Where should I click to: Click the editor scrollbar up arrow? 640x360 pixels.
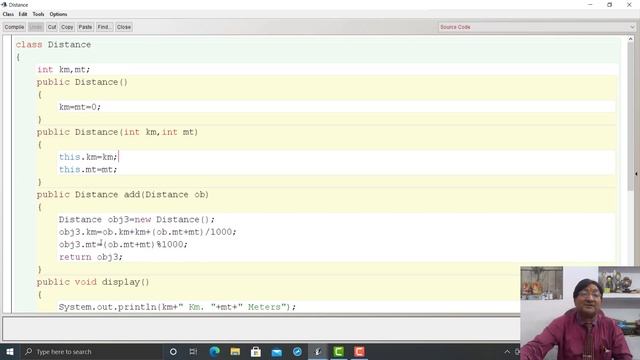631,39
